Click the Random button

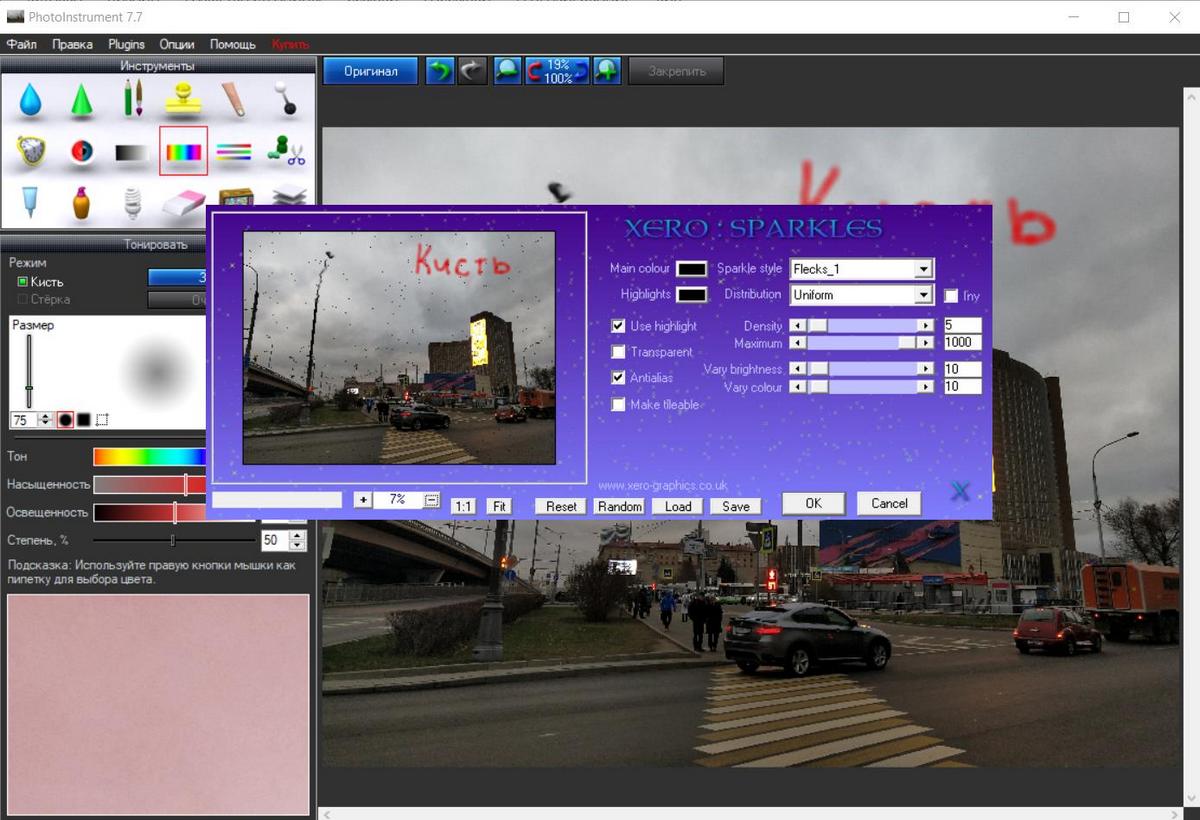pyautogui.click(x=620, y=506)
